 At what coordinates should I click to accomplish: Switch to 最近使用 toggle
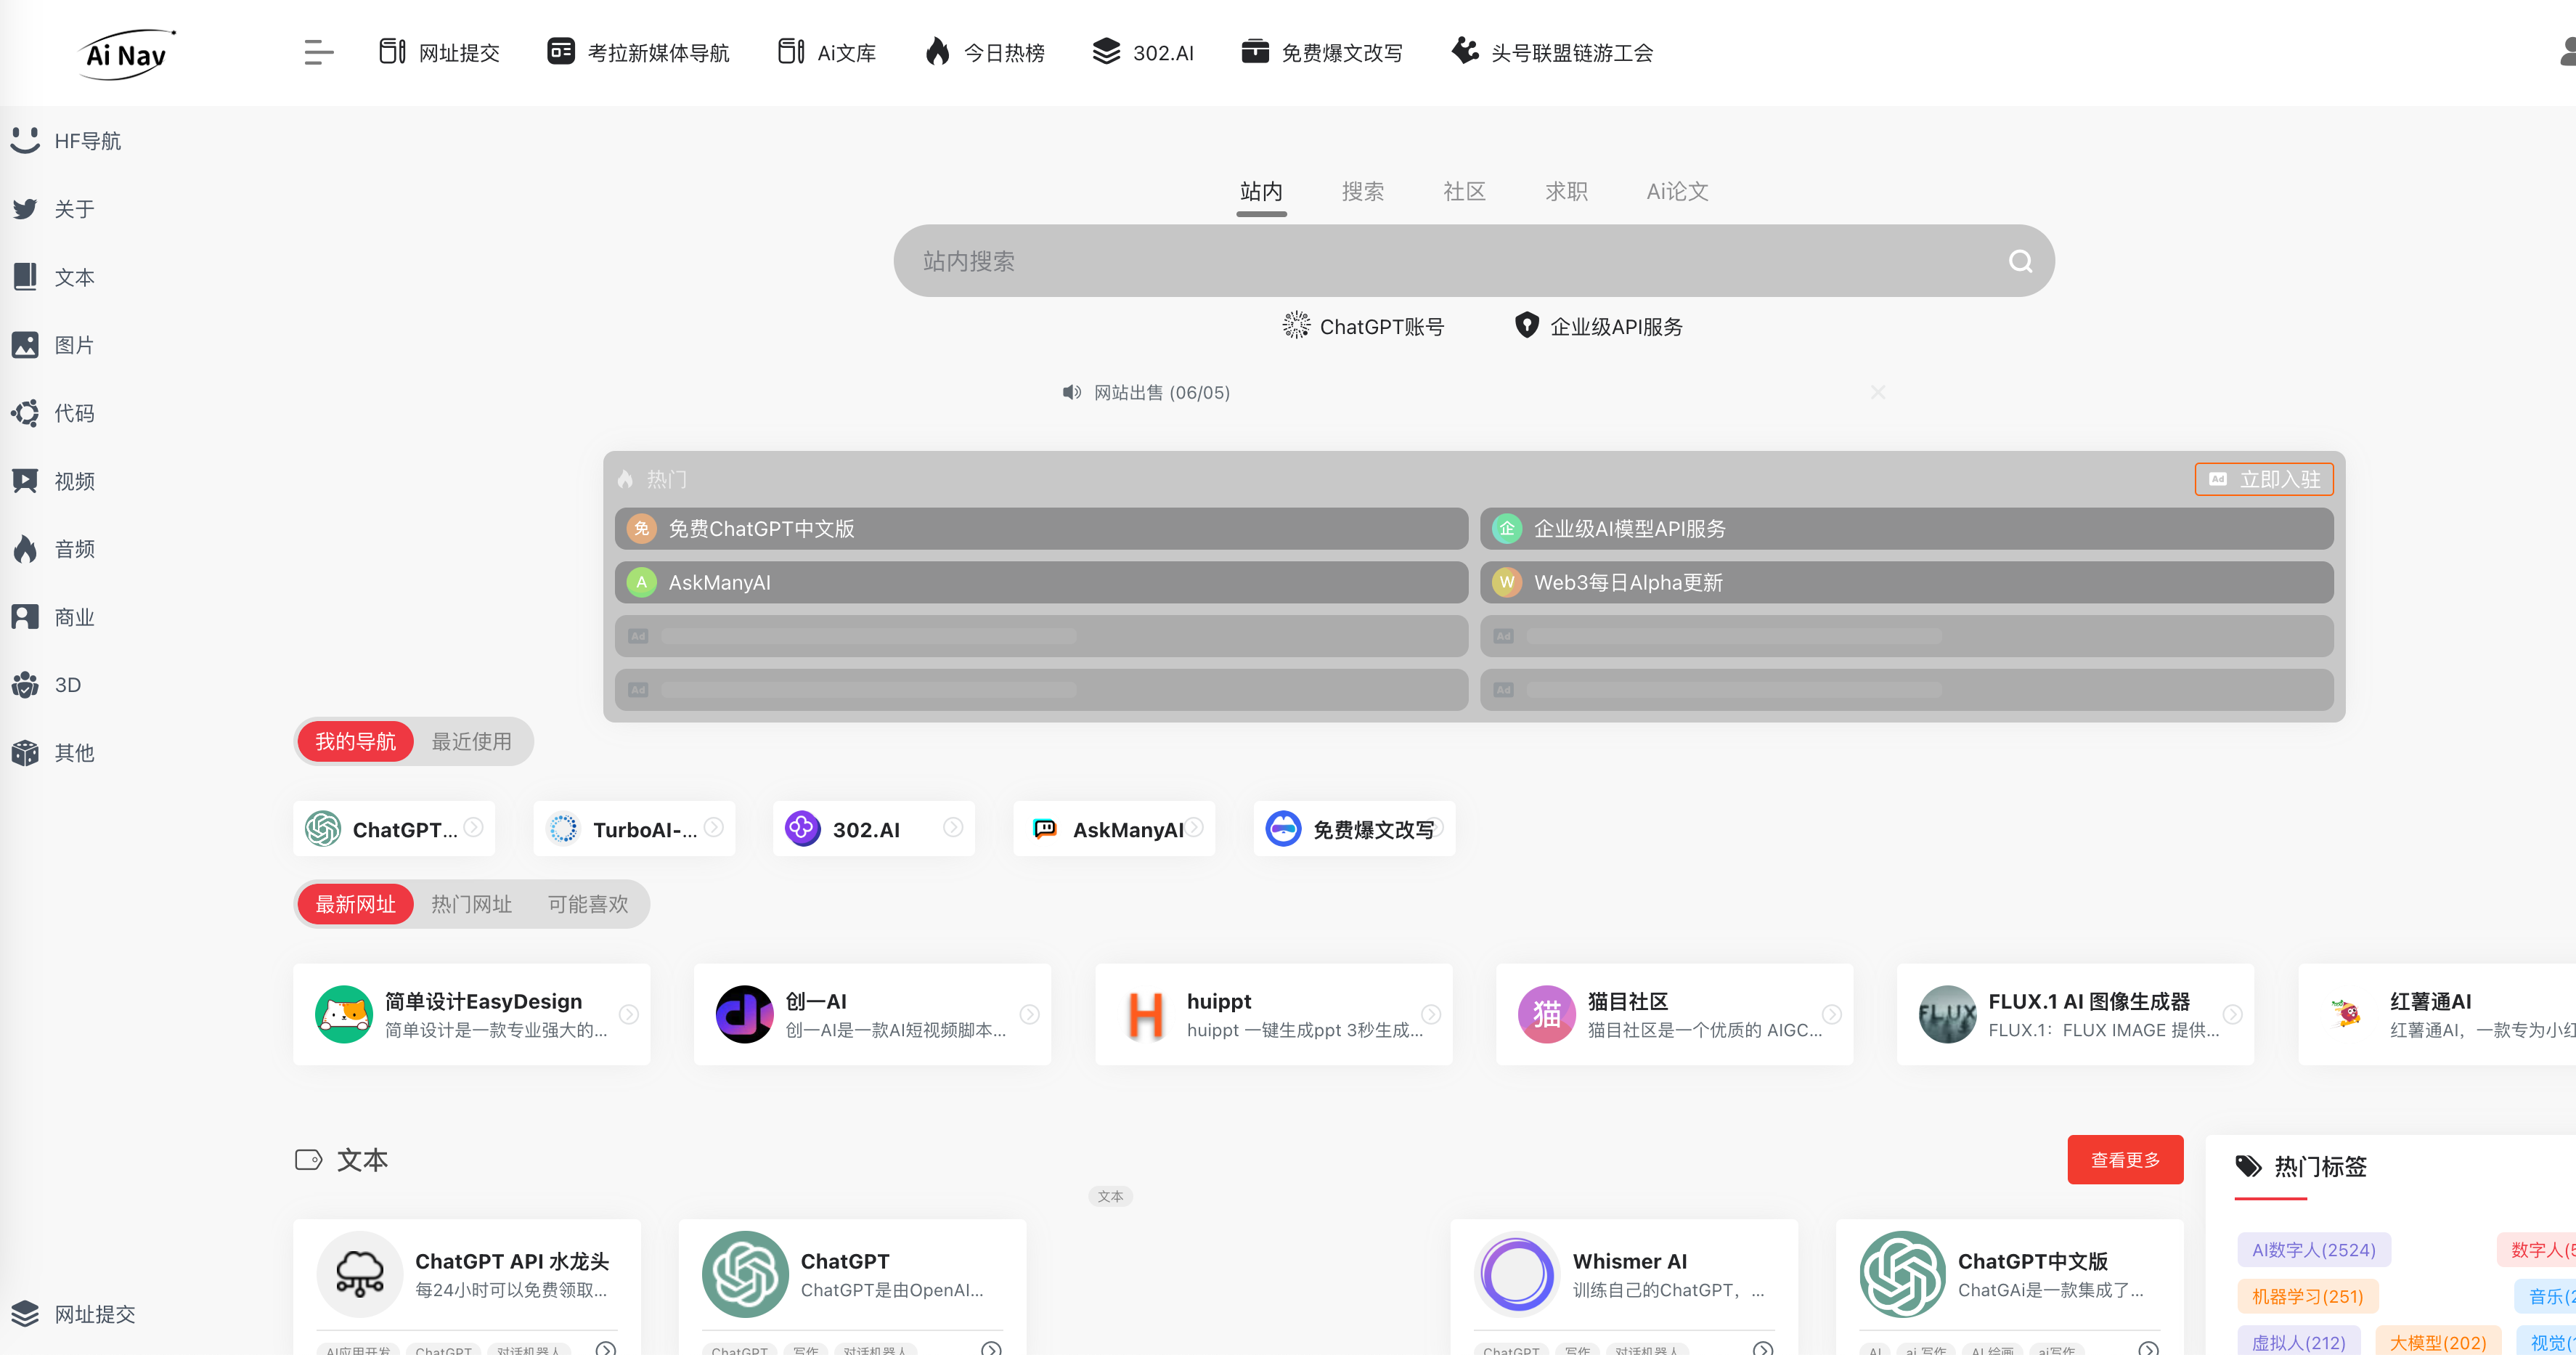pos(471,741)
